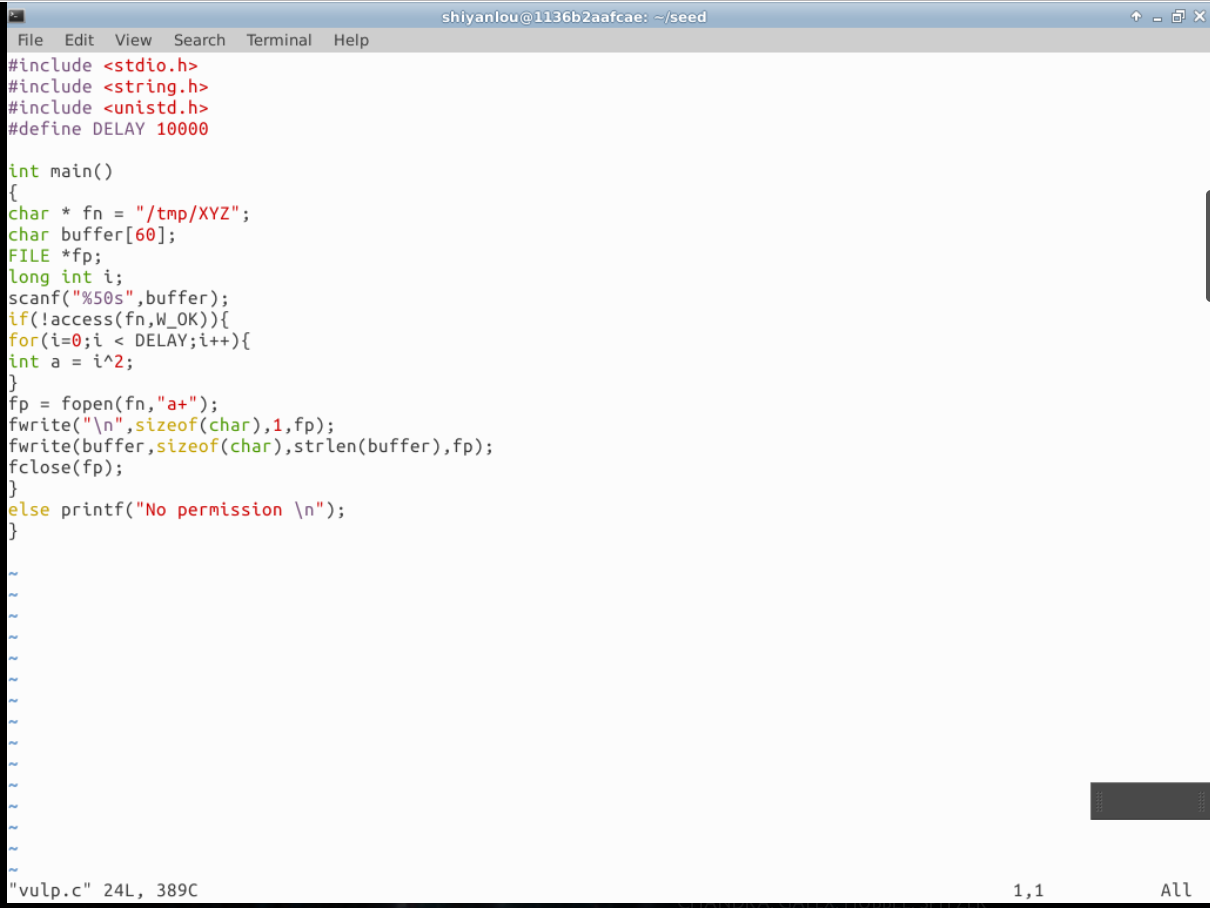The width and height of the screenshot is (1210, 908).
Task: Open the Terminal menu
Action: (279, 40)
